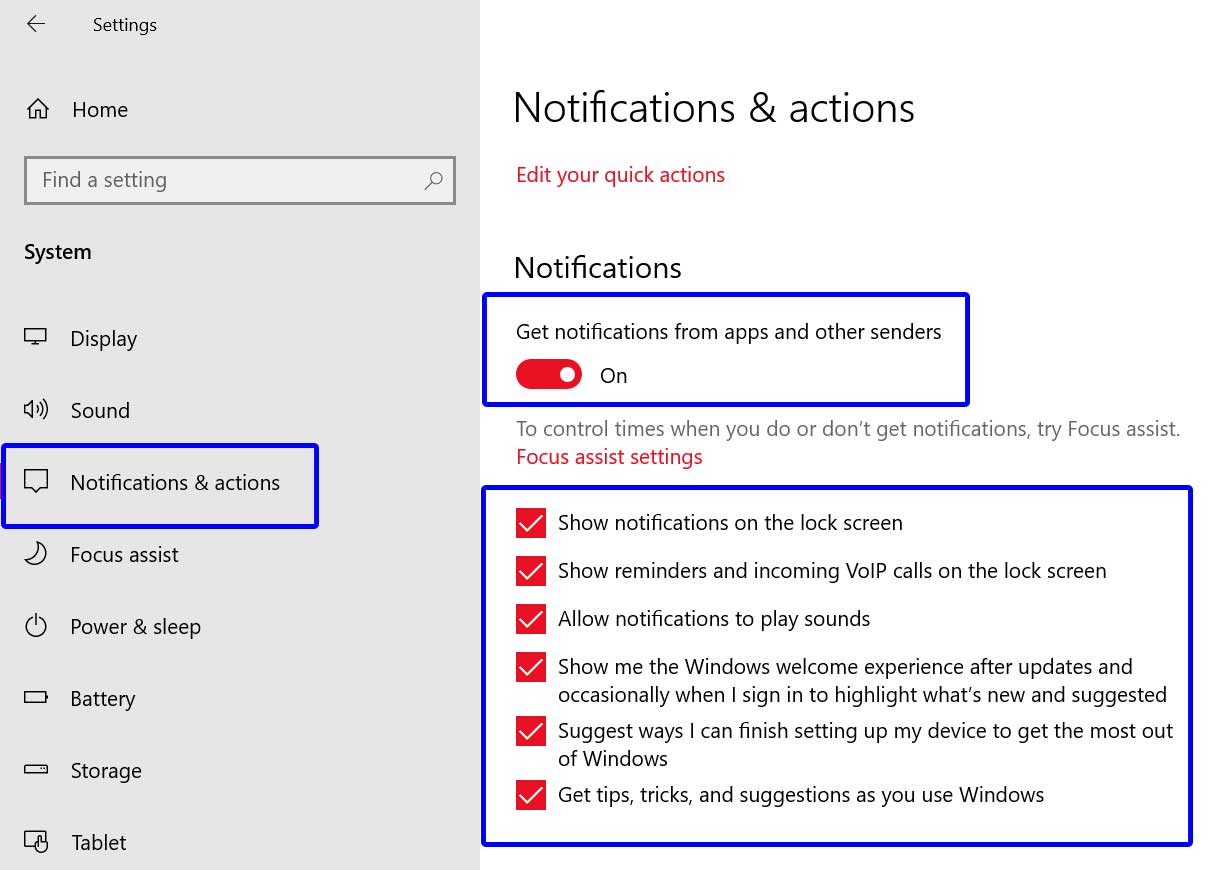Uncheck the Windows welcome experience option
Screen dimensions: 1212x870
pos(530,667)
